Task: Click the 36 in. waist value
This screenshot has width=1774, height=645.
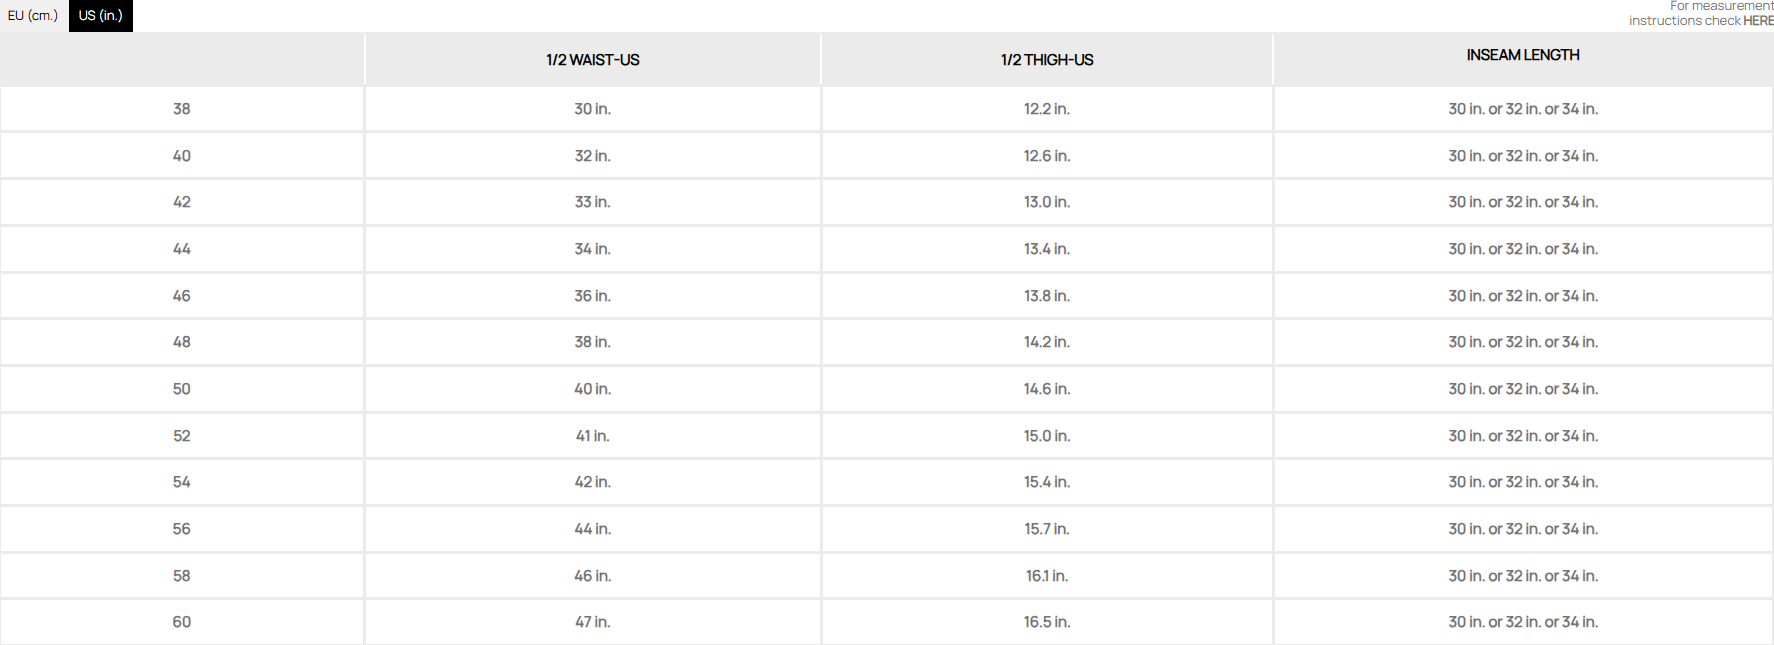Action: [592, 296]
